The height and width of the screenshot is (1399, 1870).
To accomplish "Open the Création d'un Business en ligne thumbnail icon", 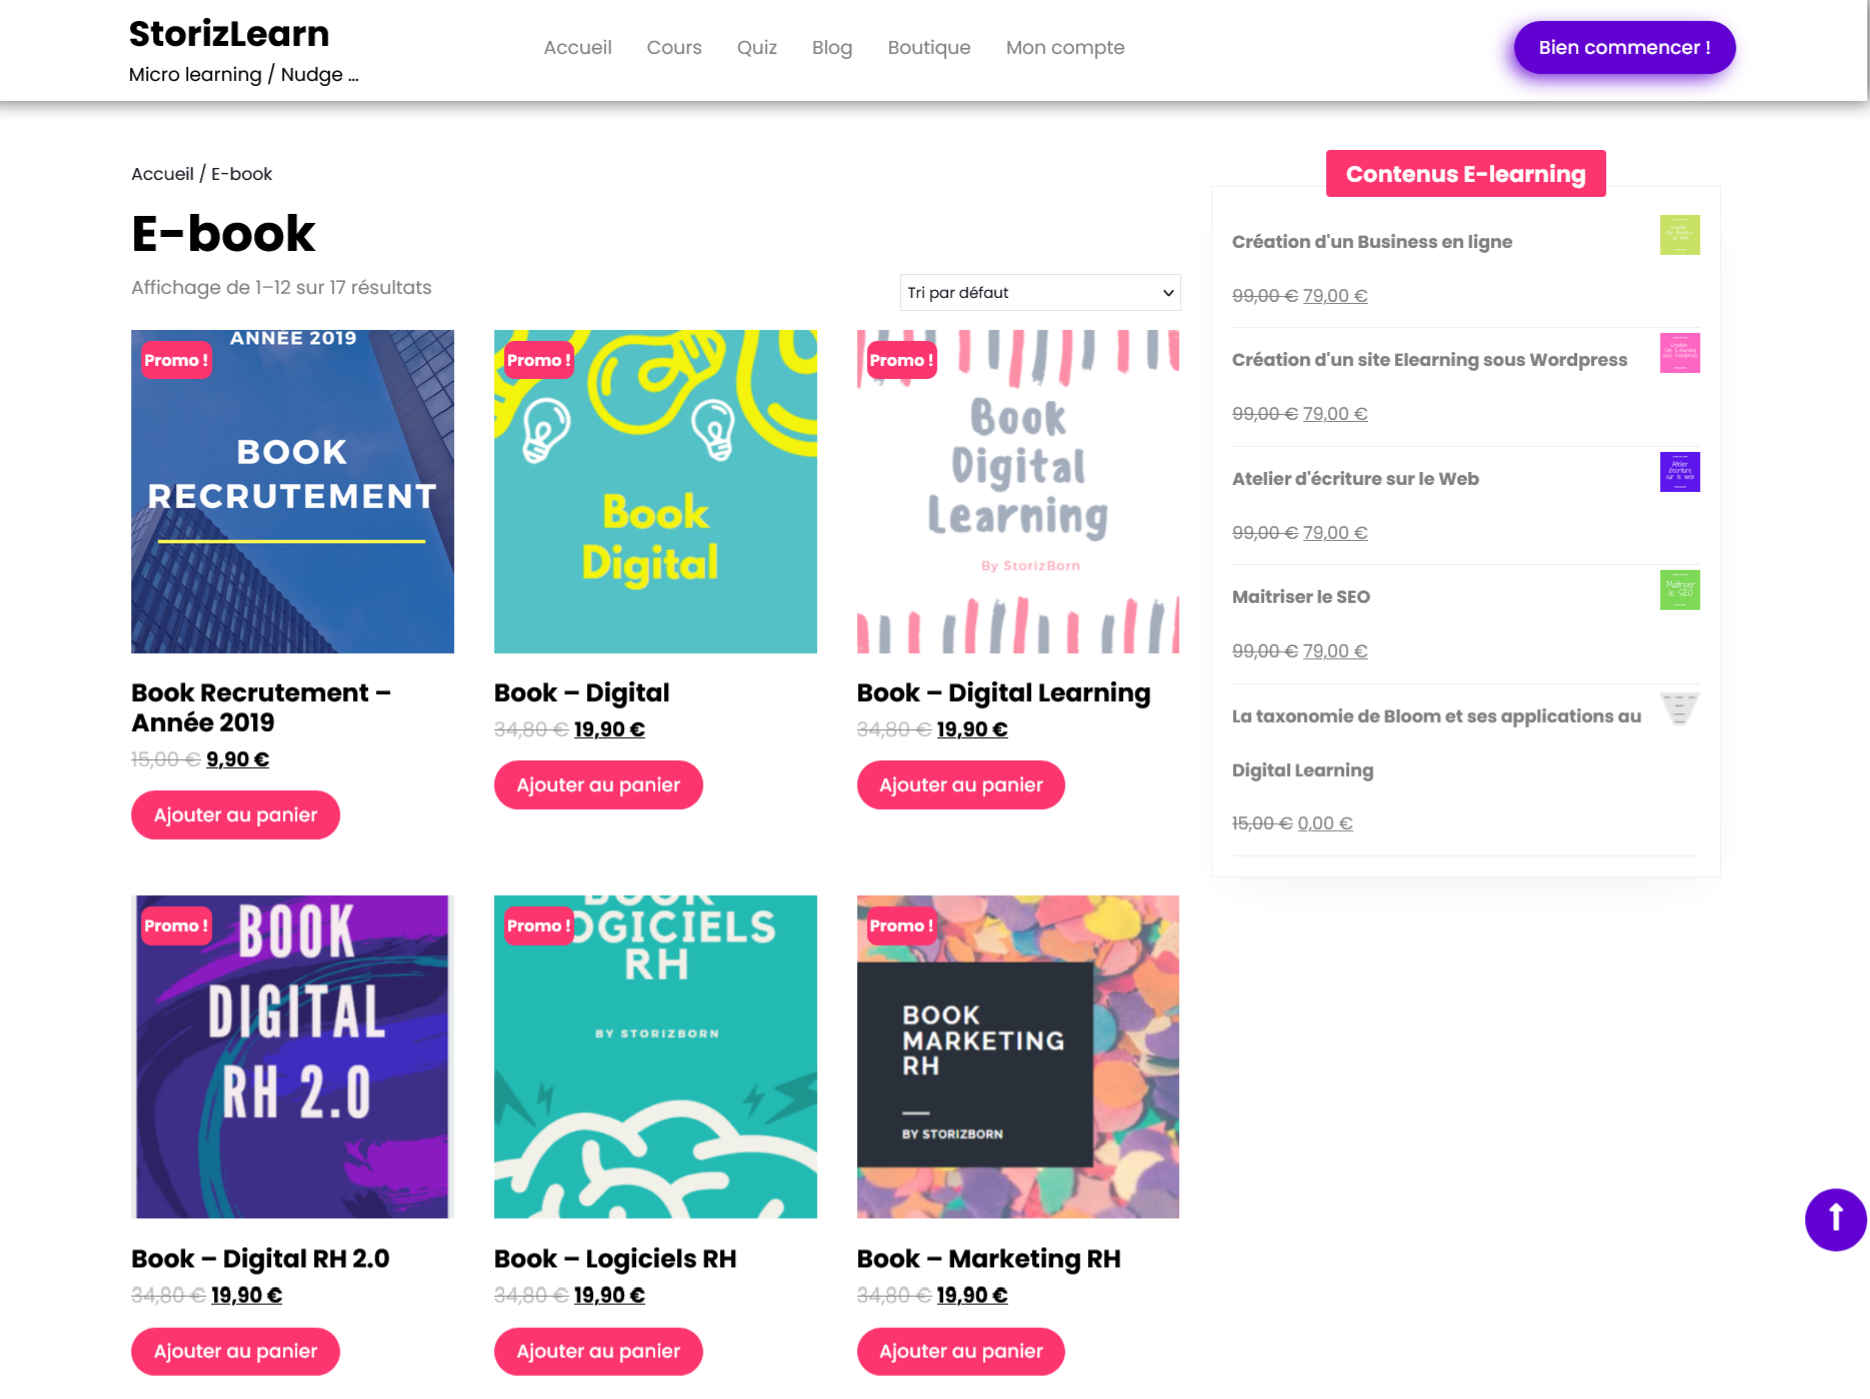I will point(1679,235).
